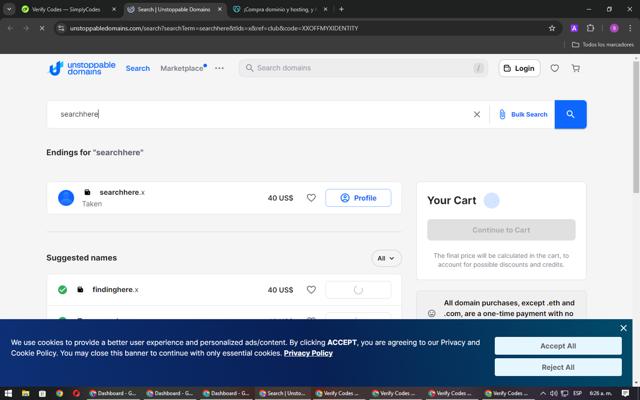Click Continue to Cart button

coord(501,230)
